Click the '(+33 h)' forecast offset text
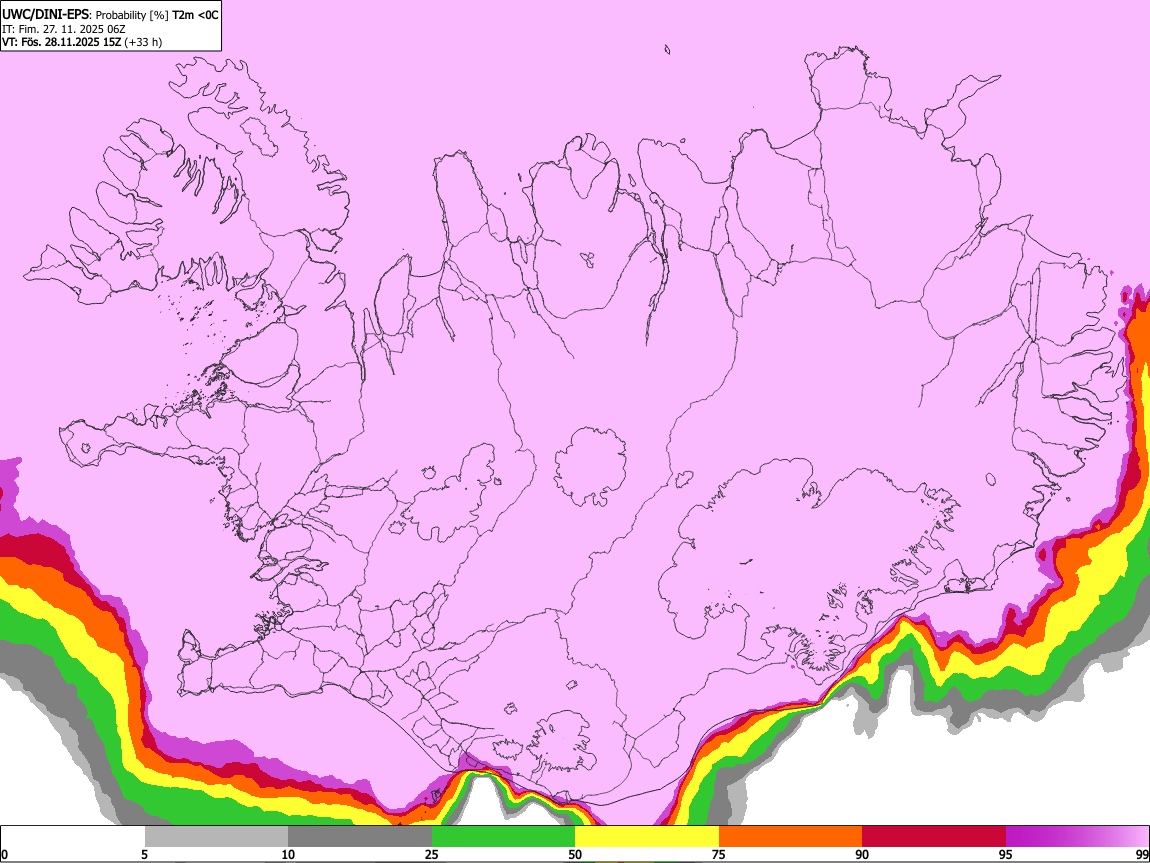 point(143,42)
